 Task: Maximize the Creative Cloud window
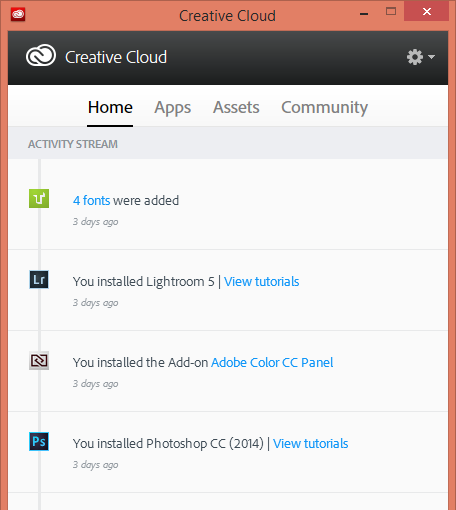click(391, 12)
